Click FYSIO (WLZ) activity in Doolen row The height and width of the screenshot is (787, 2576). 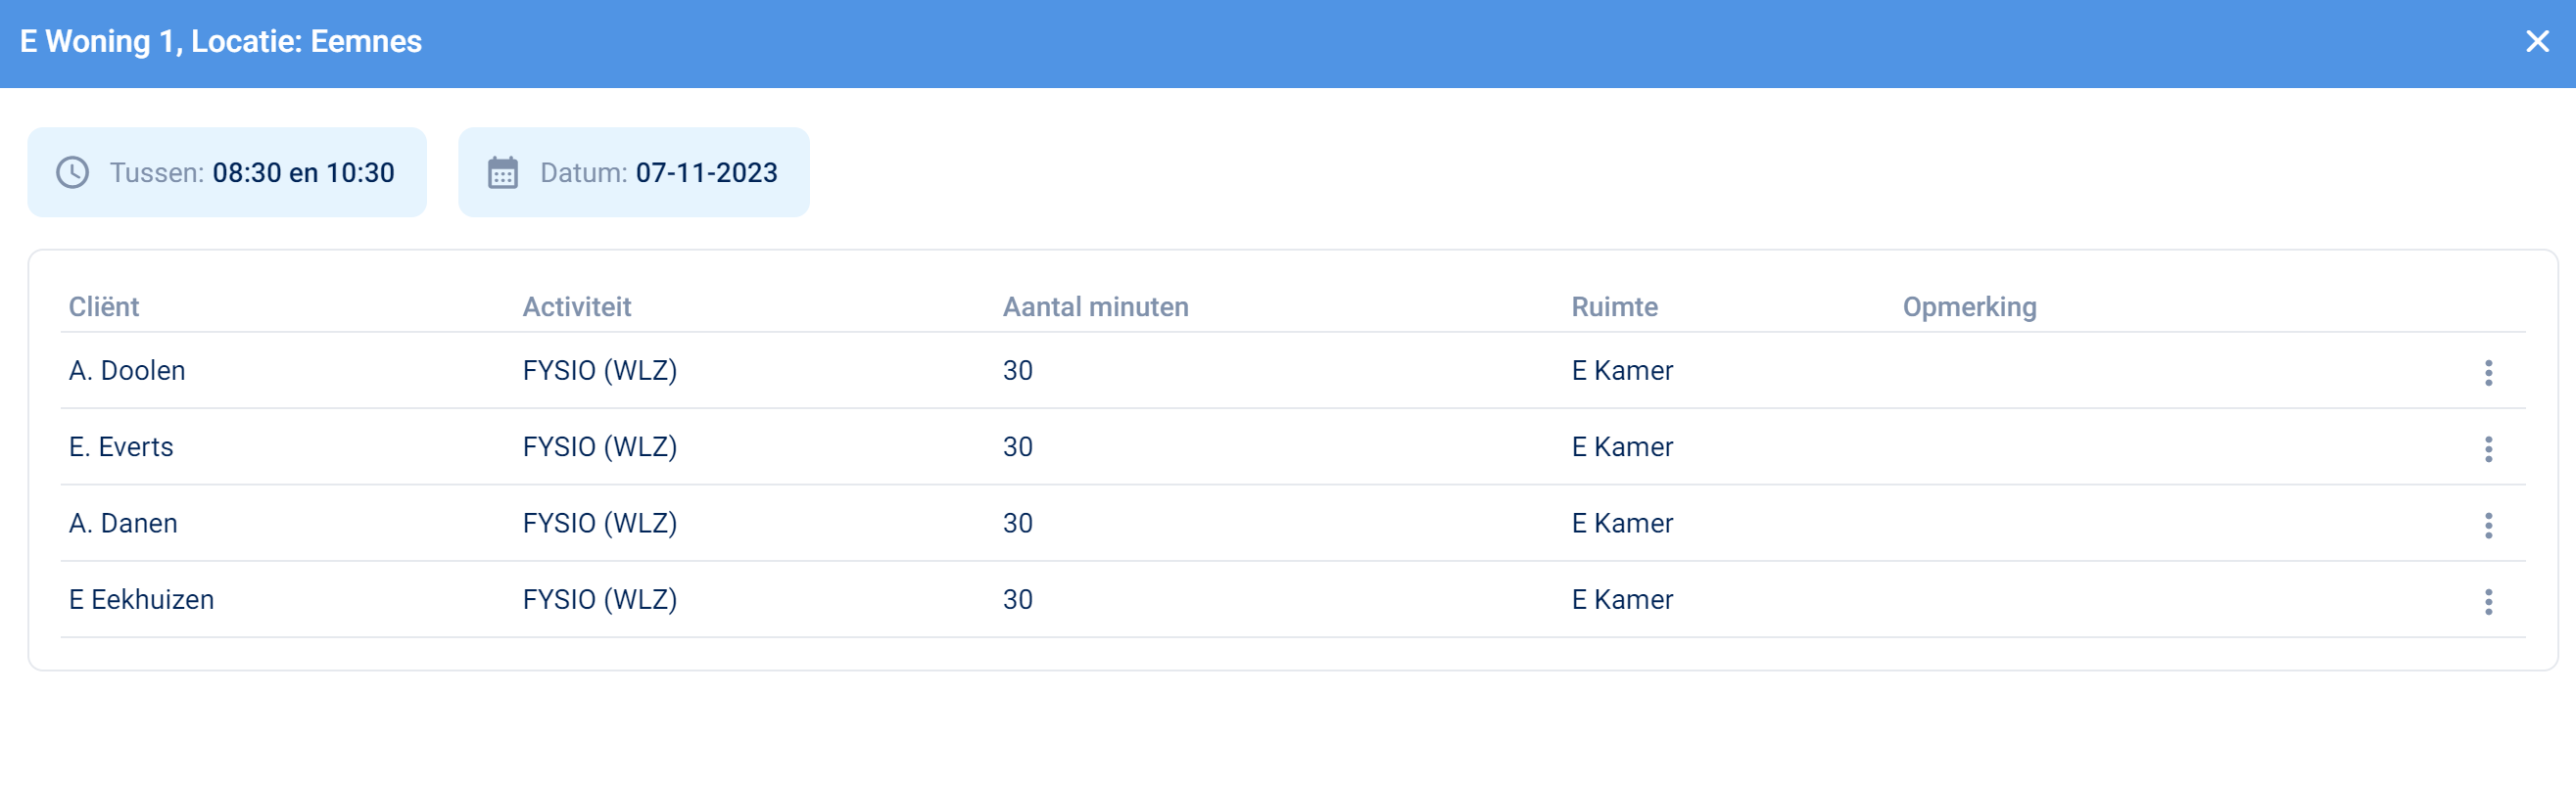pos(599,370)
